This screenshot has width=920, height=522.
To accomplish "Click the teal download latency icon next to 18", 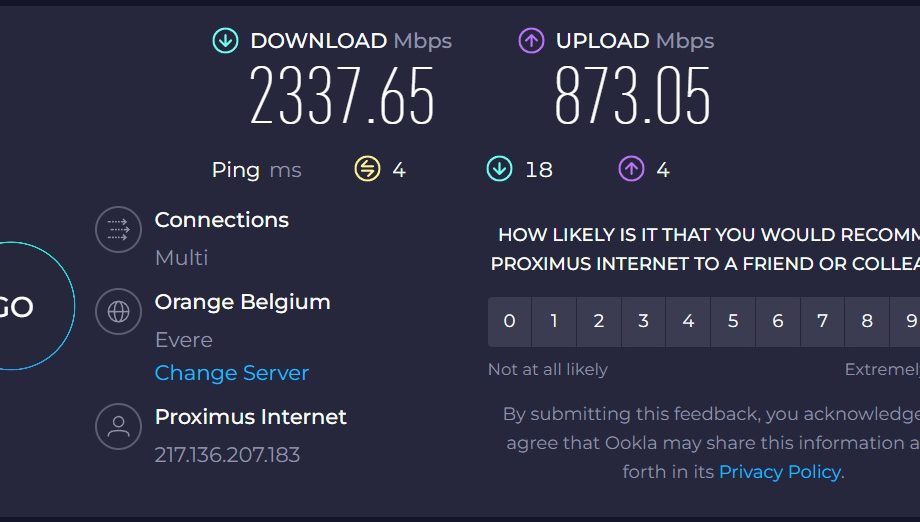I will pos(499,170).
